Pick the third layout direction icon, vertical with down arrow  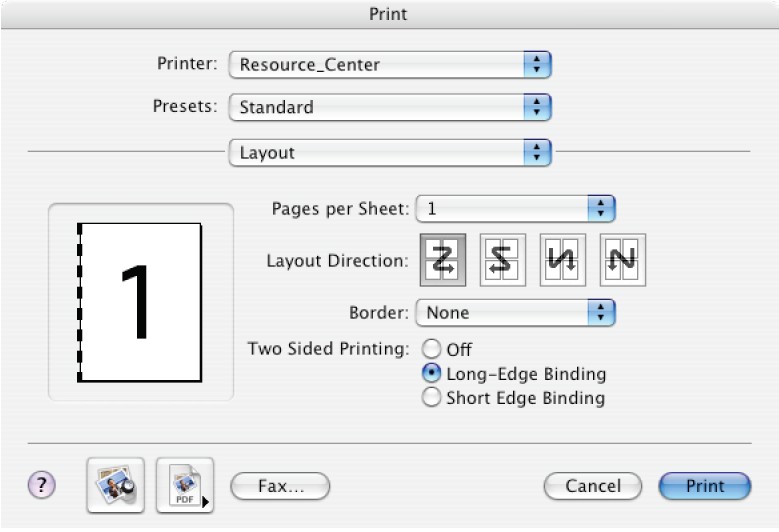pyautogui.click(x=562, y=260)
